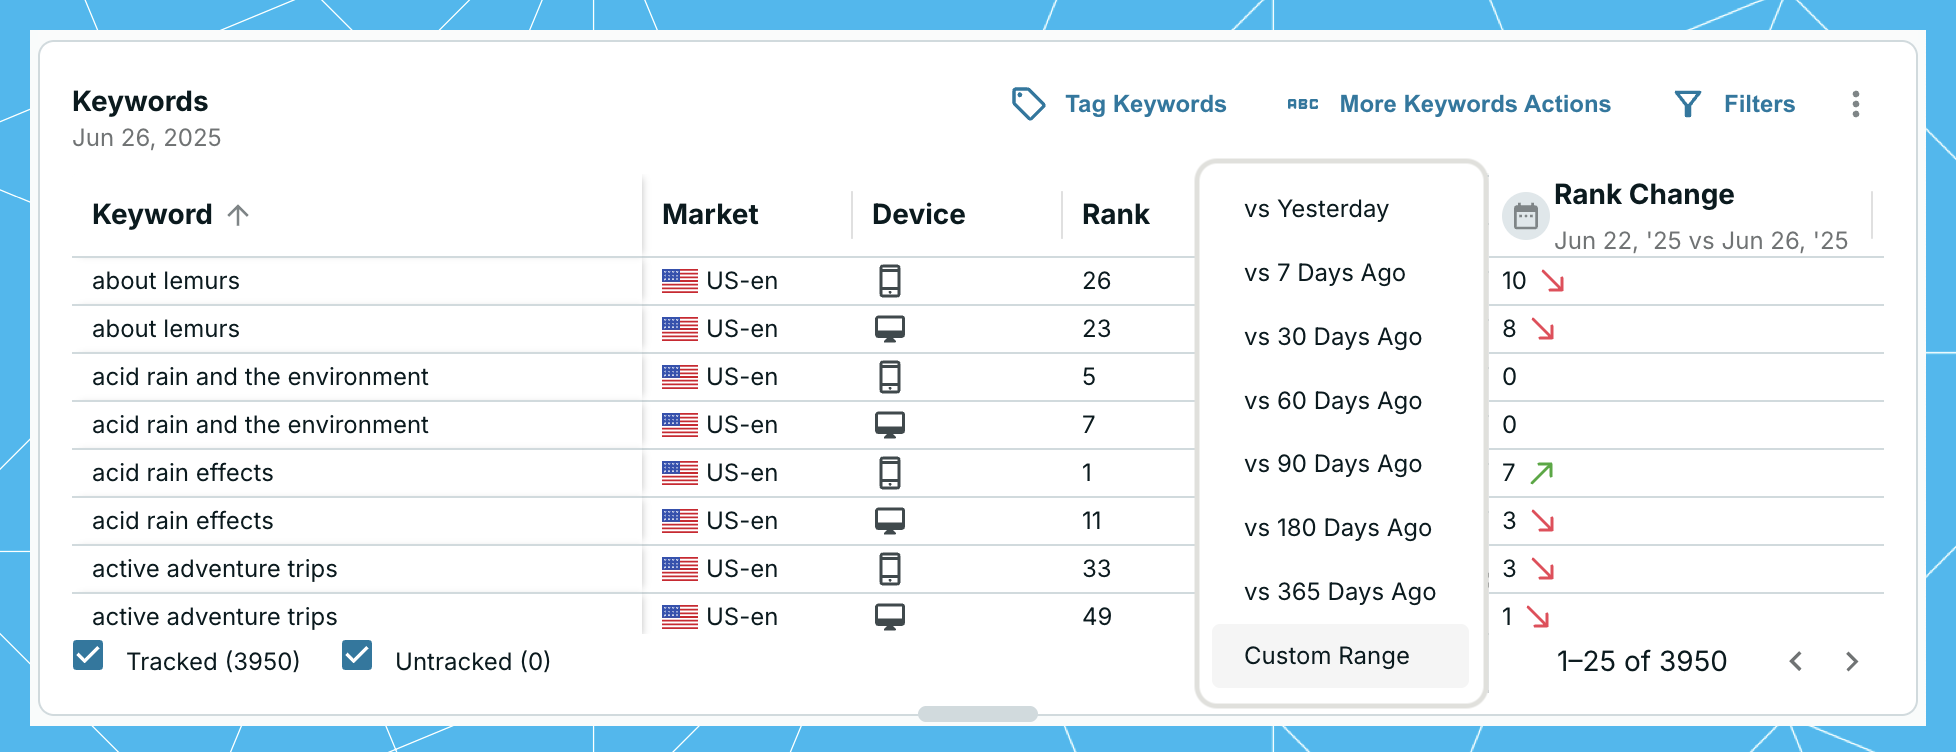Image resolution: width=1956 pixels, height=752 pixels.
Task: Toggle the Untracked (0) checkbox
Action: coord(357,656)
